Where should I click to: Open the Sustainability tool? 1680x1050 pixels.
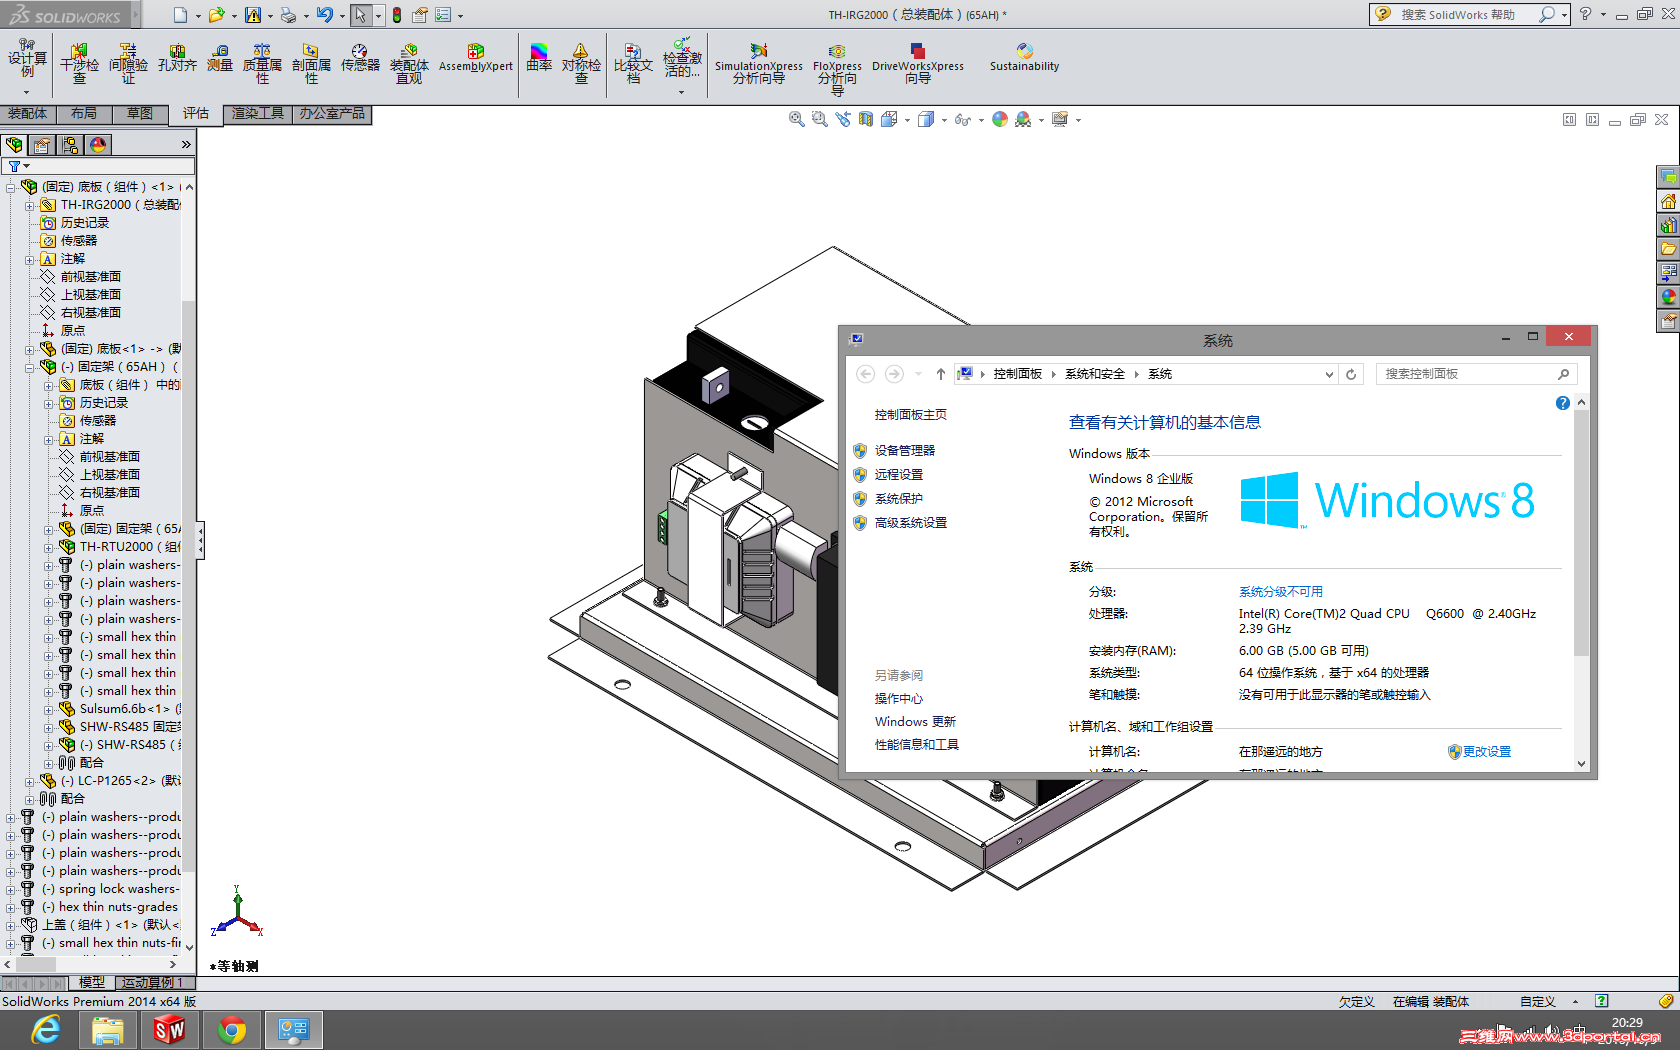pos(1024,58)
